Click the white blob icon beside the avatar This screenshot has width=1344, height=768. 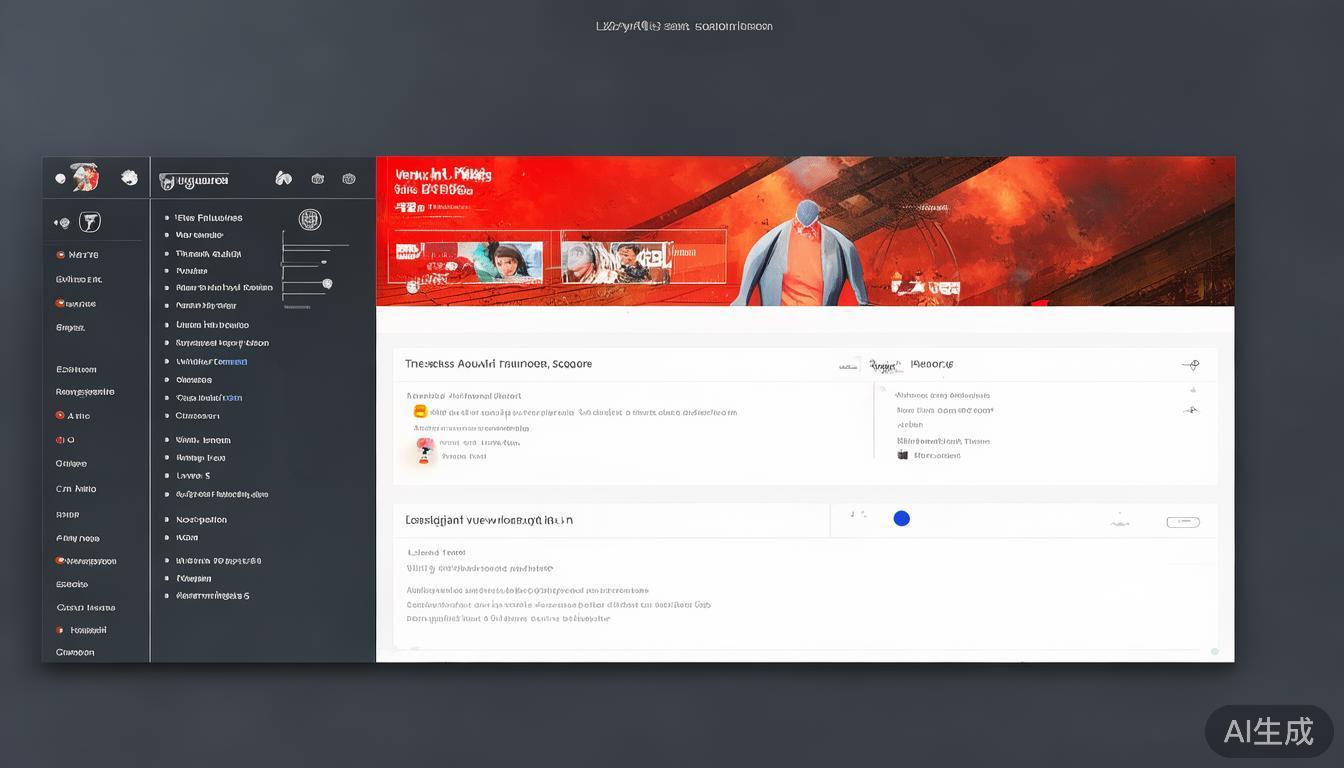[129, 177]
